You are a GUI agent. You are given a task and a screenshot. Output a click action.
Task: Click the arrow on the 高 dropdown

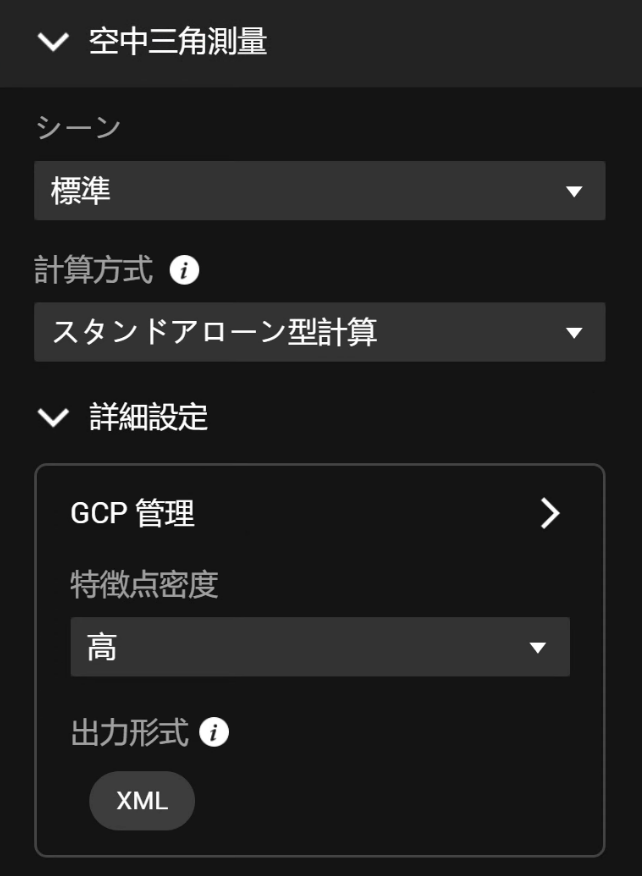coord(538,647)
